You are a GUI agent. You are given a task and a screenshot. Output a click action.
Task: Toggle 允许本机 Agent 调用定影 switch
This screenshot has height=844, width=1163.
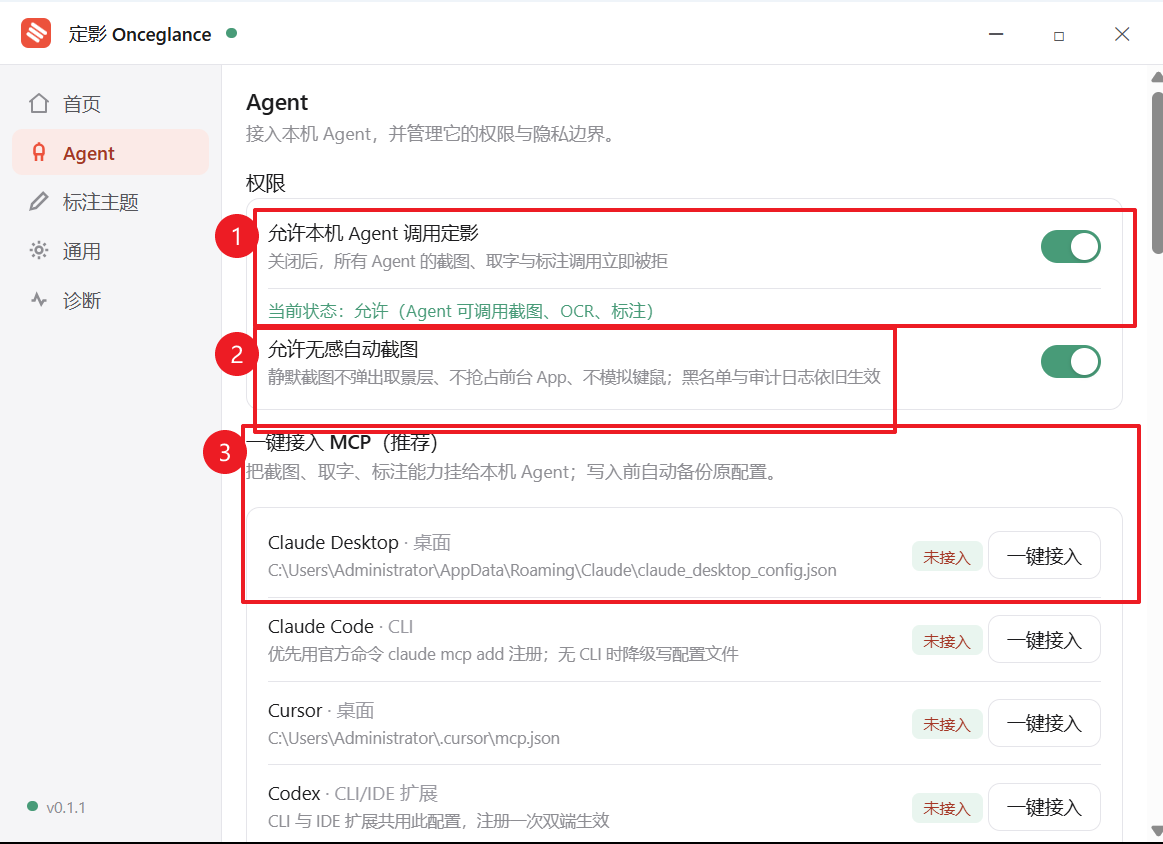(1070, 246)
